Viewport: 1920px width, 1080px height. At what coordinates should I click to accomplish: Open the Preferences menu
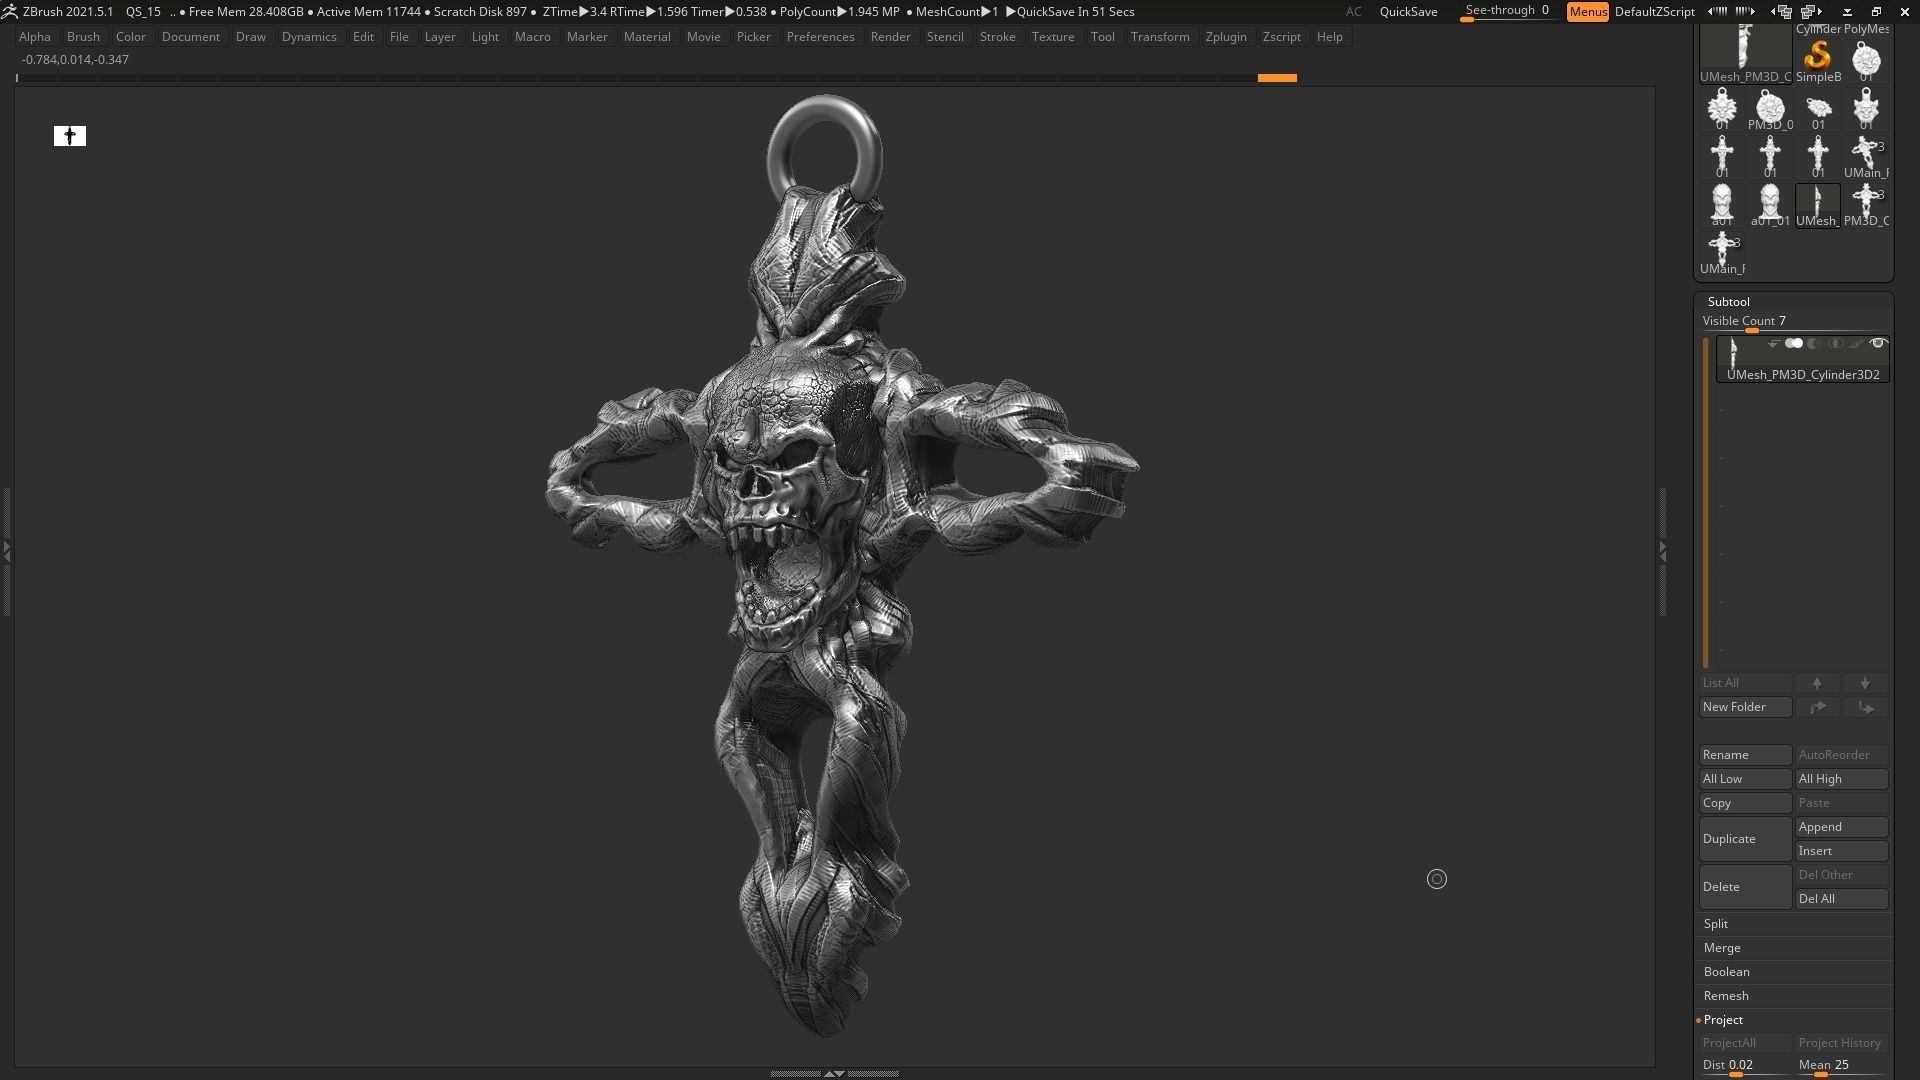pos(820,37)
